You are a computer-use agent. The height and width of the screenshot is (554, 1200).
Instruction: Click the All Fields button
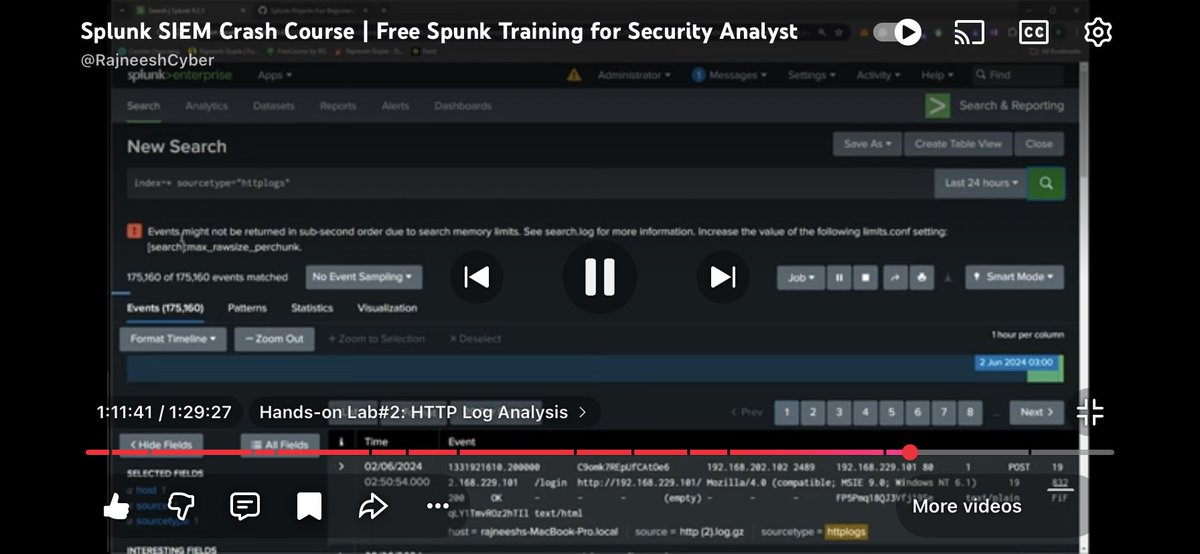(279, 444)
